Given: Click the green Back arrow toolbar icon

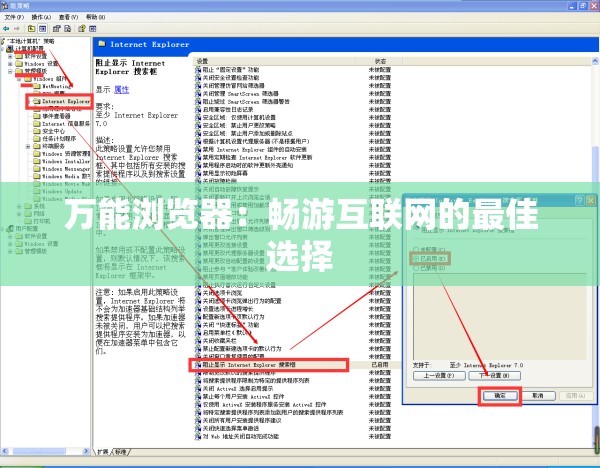Looking at the screenshot, I should (6, 29).
